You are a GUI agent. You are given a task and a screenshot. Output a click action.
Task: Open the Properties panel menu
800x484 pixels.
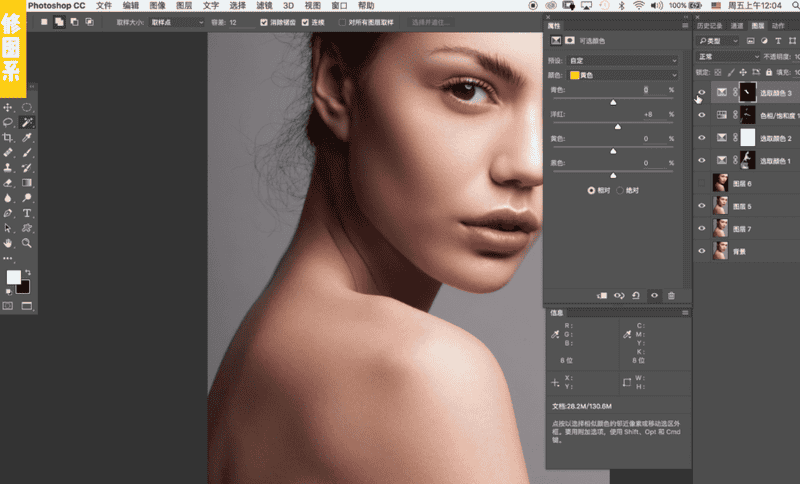point(685,26)
